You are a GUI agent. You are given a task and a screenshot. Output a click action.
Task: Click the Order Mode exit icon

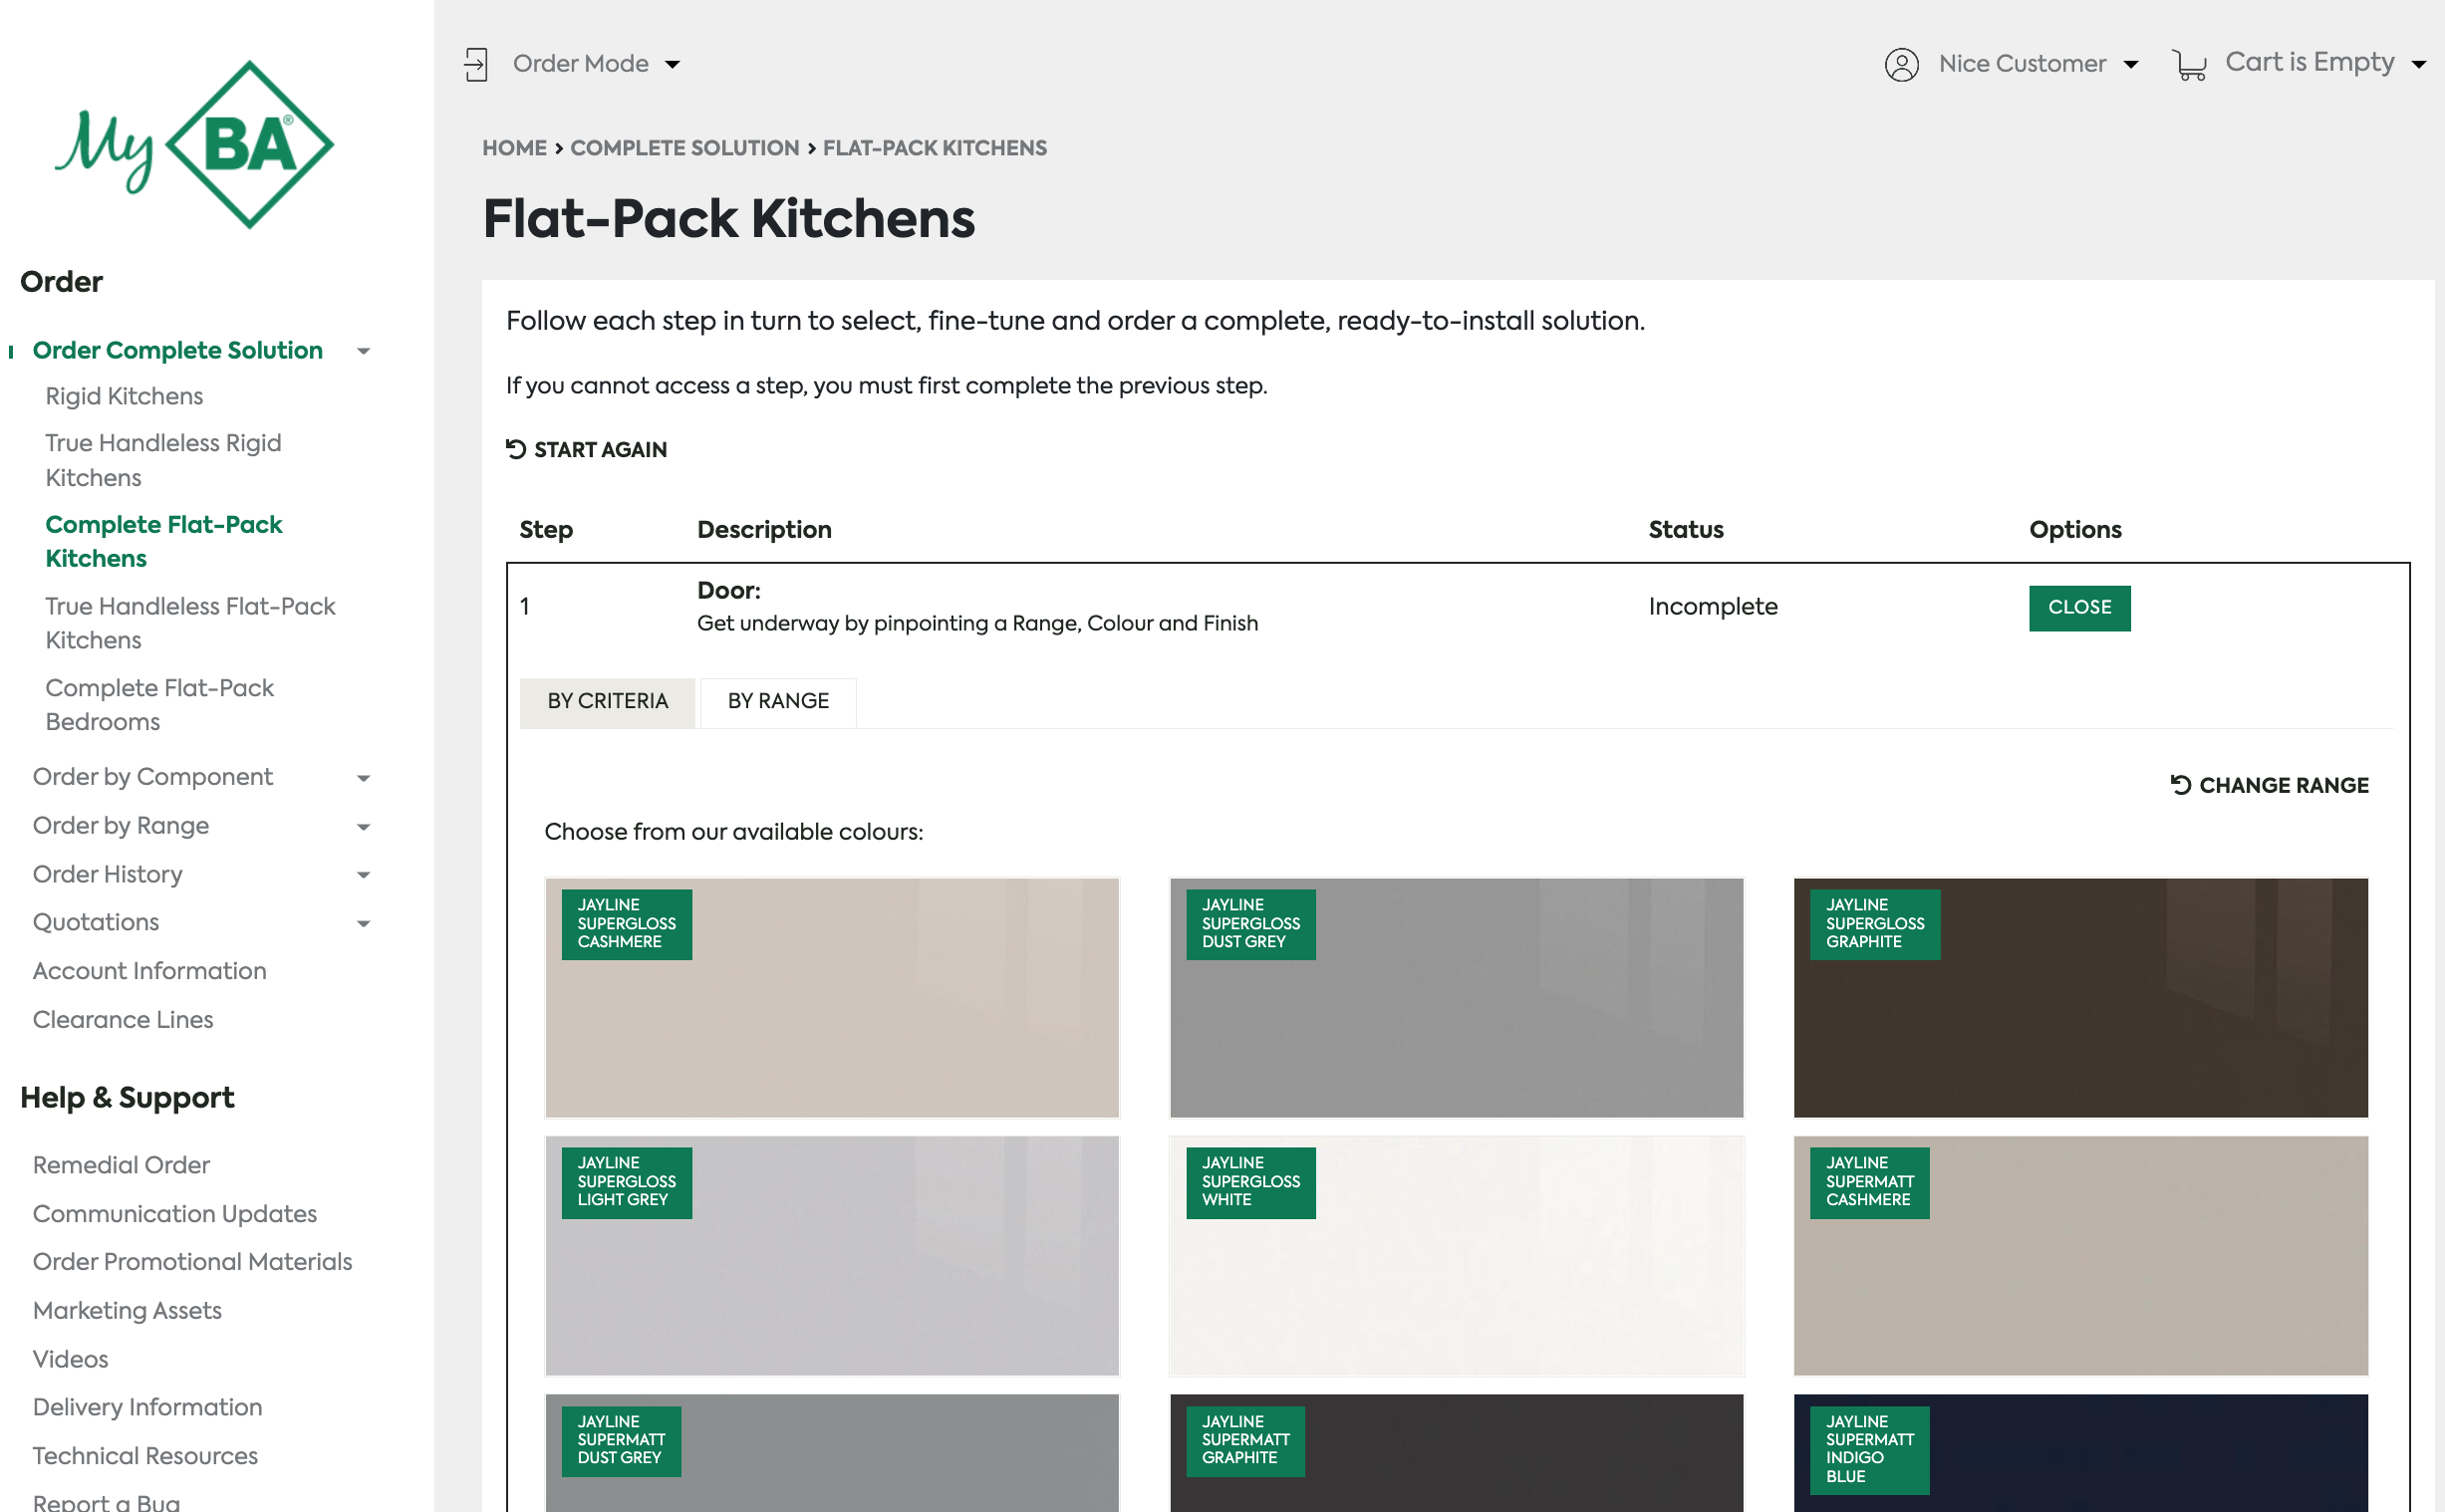[476, 64]
